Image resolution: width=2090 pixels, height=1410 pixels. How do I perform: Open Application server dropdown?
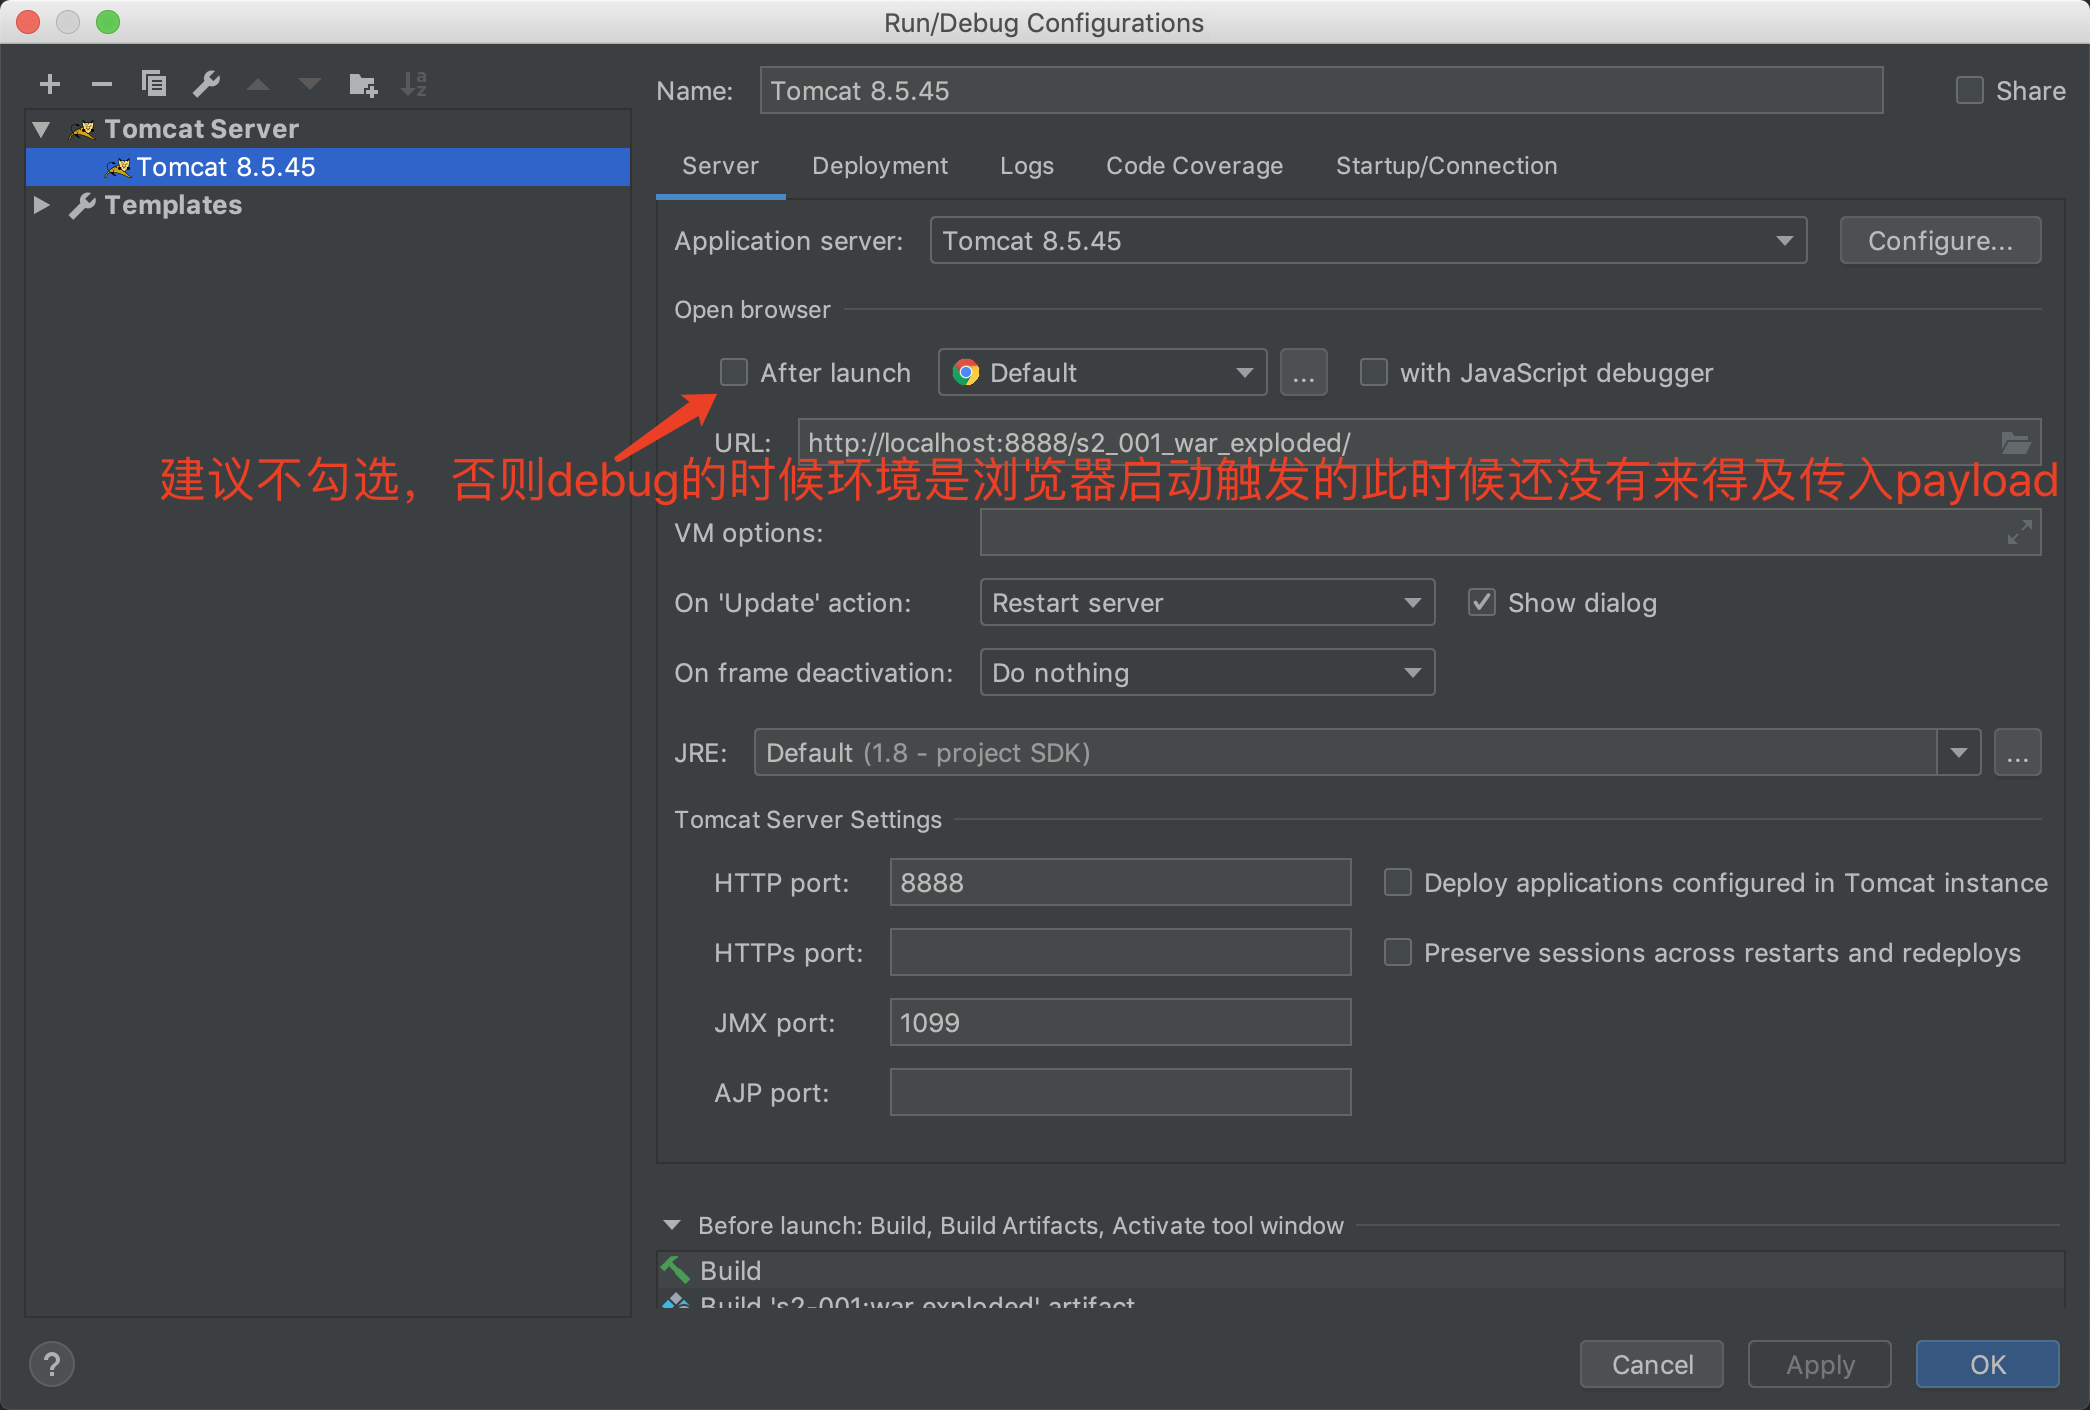[1368, 241]
